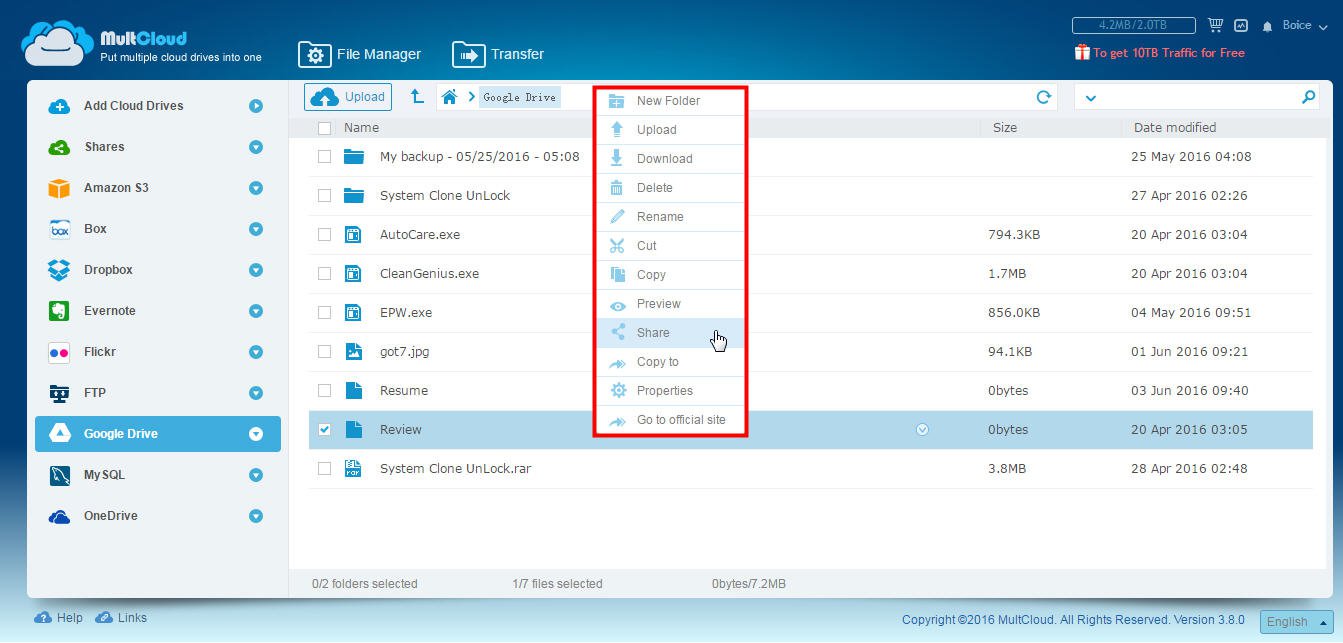Open the Review row dropdown arrow

[x=922, y=429]
